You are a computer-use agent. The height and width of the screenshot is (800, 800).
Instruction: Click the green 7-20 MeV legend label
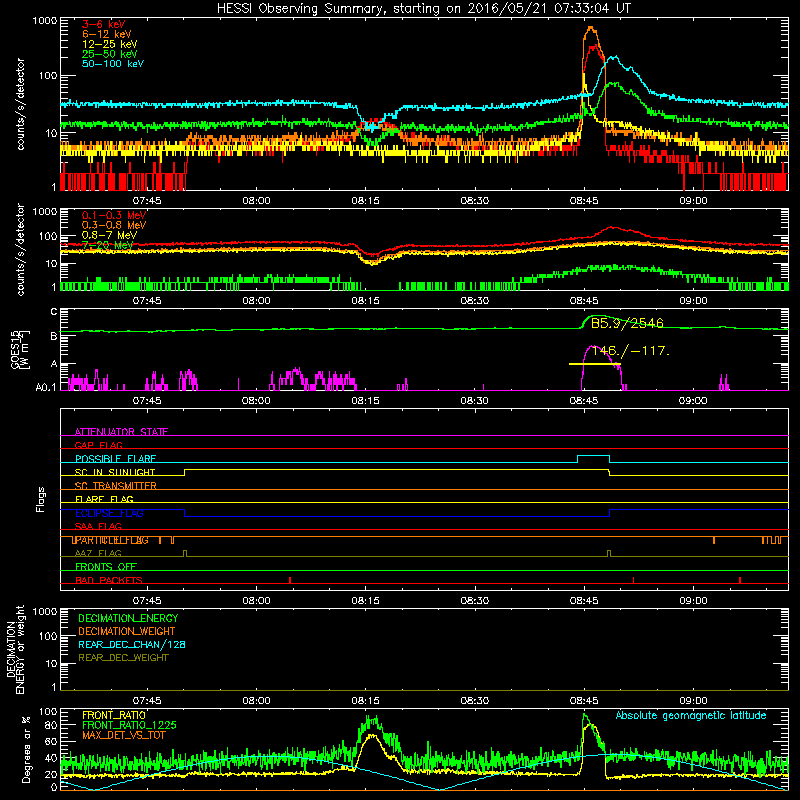click(107, 245)
